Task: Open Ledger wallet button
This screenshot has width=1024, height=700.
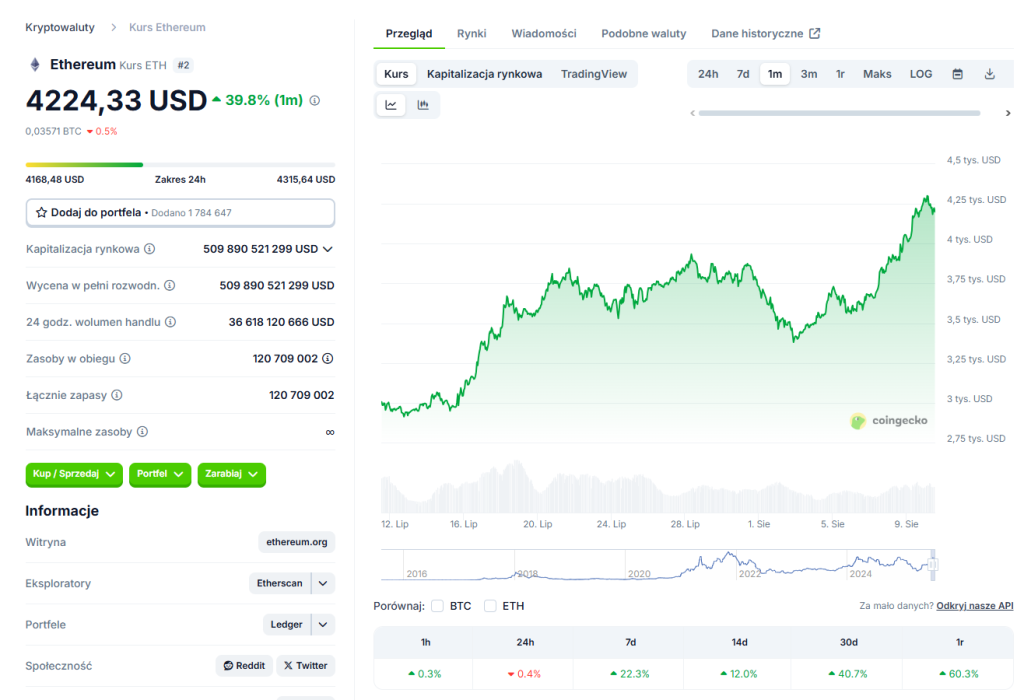Action: [x=287, y=624]
